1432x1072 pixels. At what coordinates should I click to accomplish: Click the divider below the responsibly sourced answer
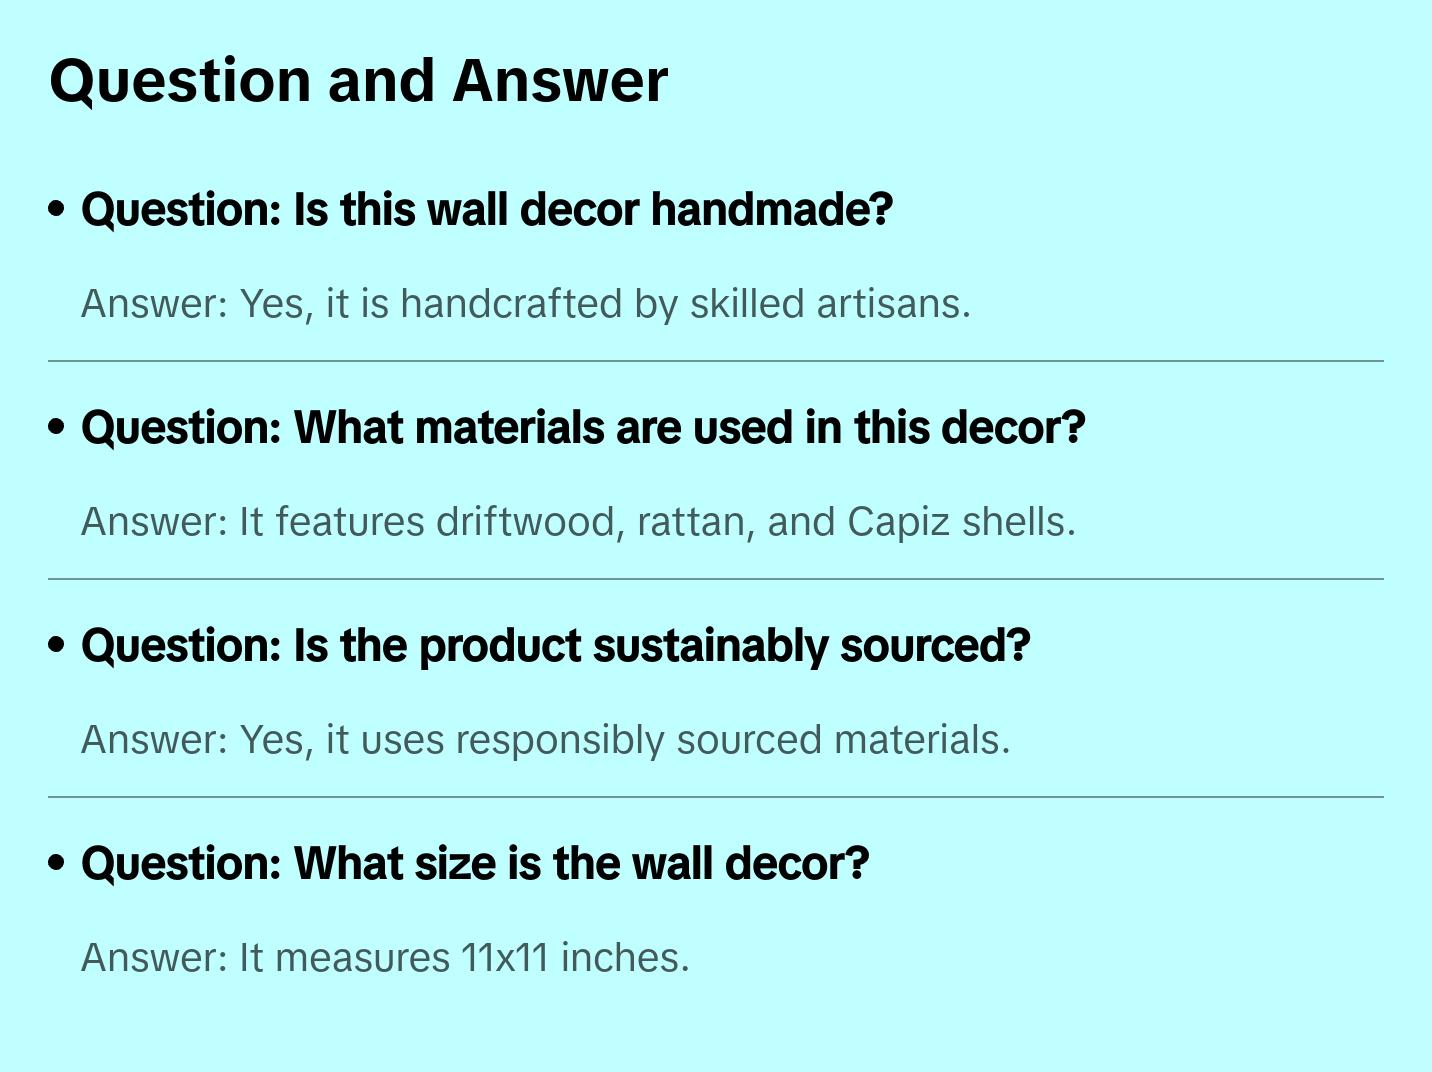coord(715,797)
